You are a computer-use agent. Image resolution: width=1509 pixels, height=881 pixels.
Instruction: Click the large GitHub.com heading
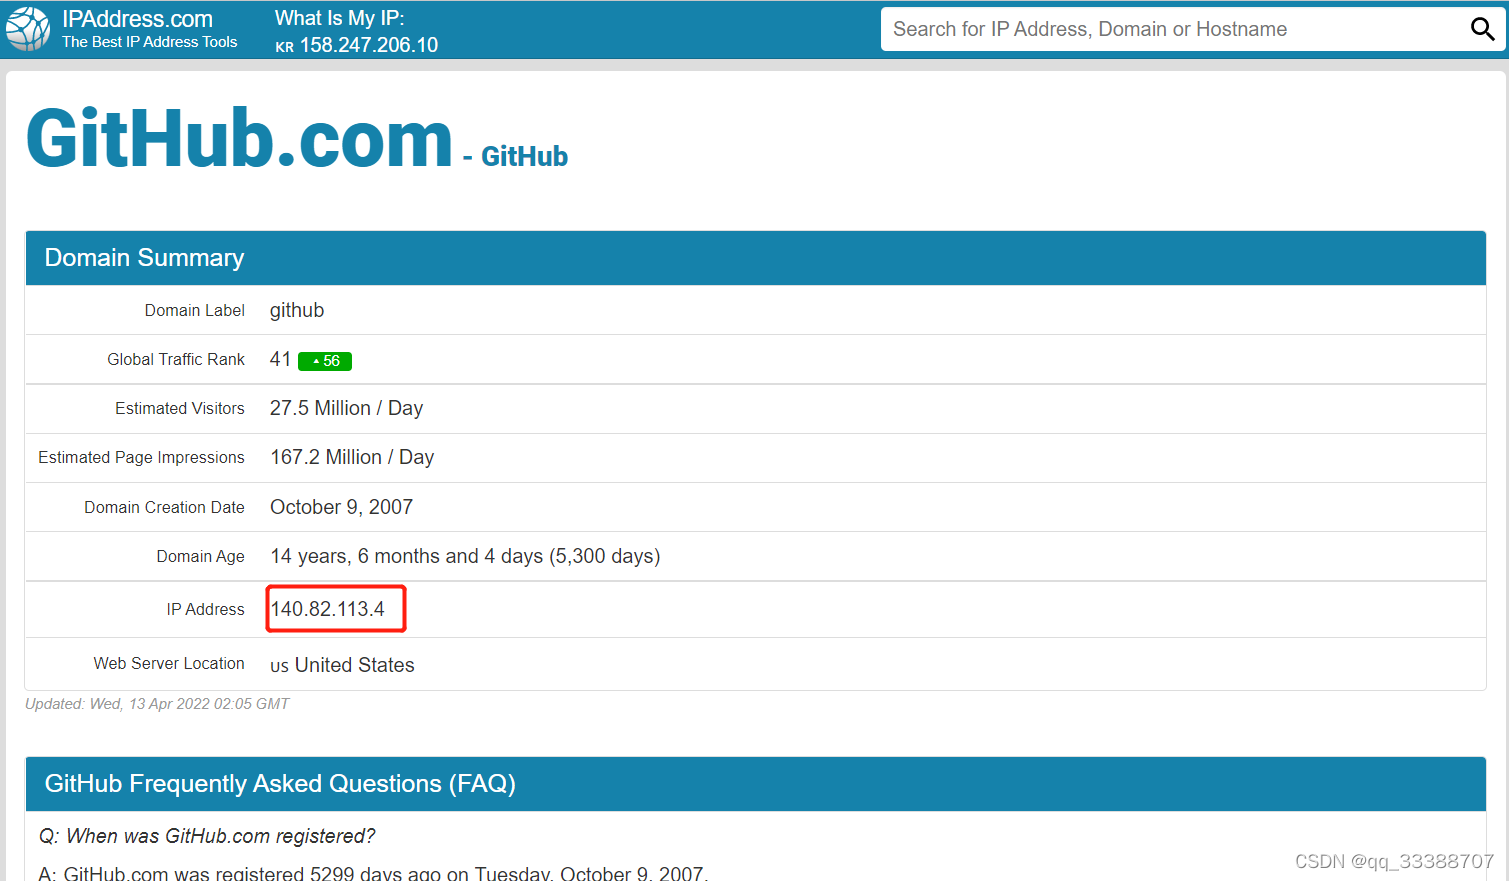tap(239, 139)
